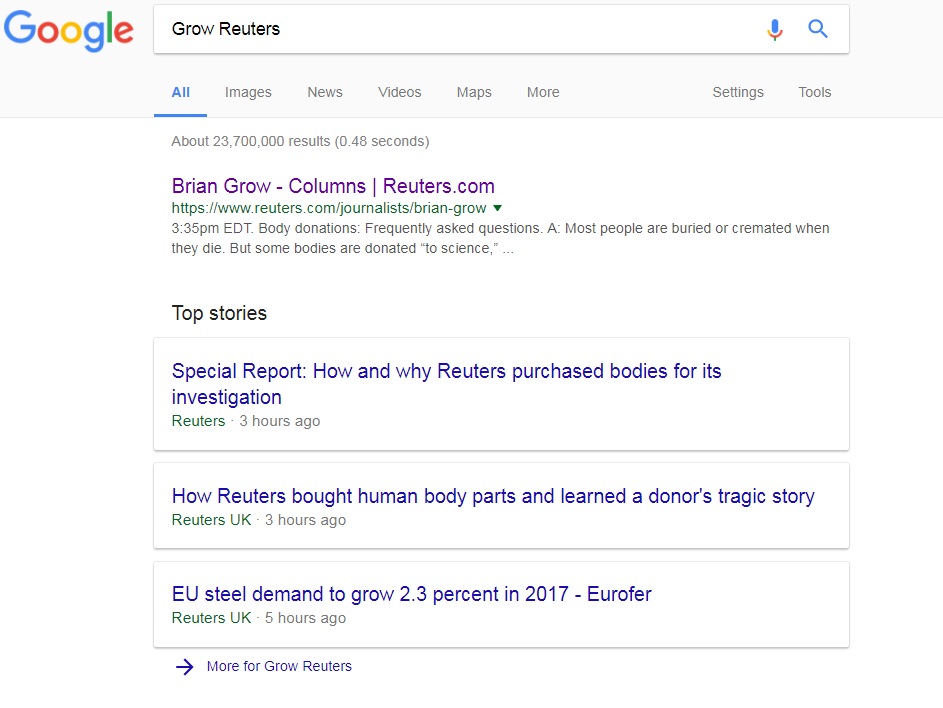Open EU steel demand Eurofer story
The height and width of the screenshot is (708, 943).
coord(411,594)
